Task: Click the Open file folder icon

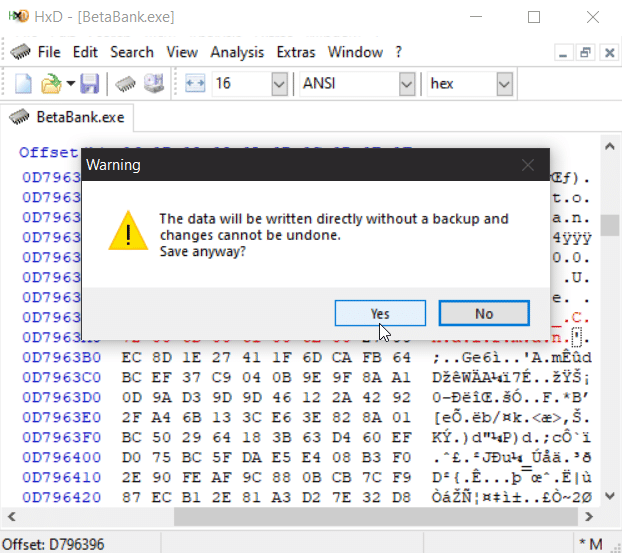Action: [50, 84]
